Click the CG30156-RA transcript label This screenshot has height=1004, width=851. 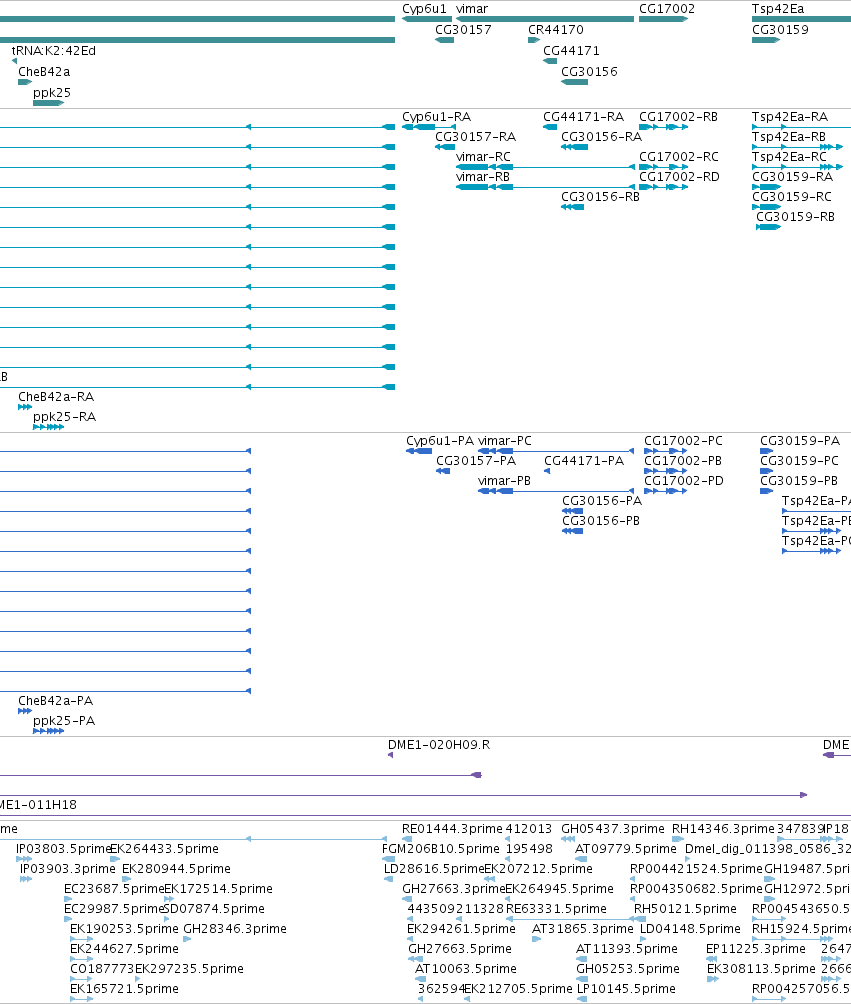click(601, 137)
